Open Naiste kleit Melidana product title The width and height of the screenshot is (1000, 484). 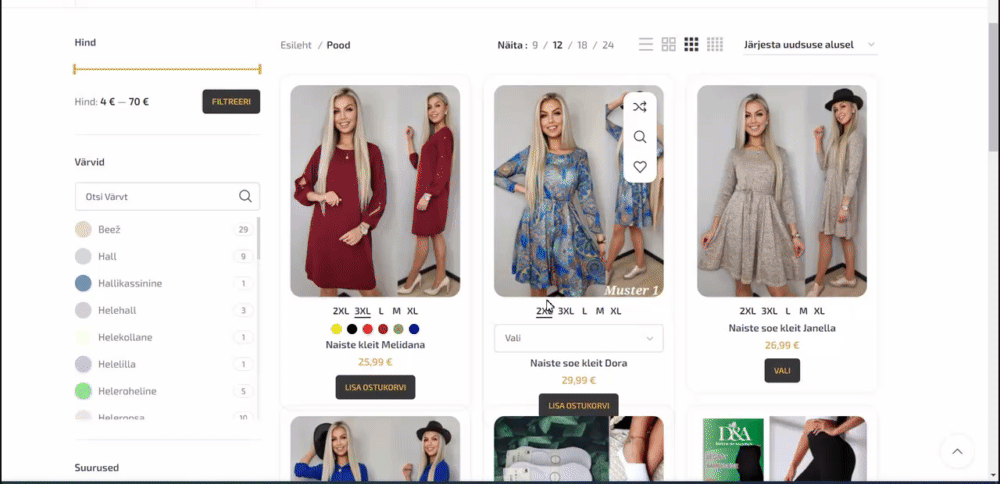(375, 345)
